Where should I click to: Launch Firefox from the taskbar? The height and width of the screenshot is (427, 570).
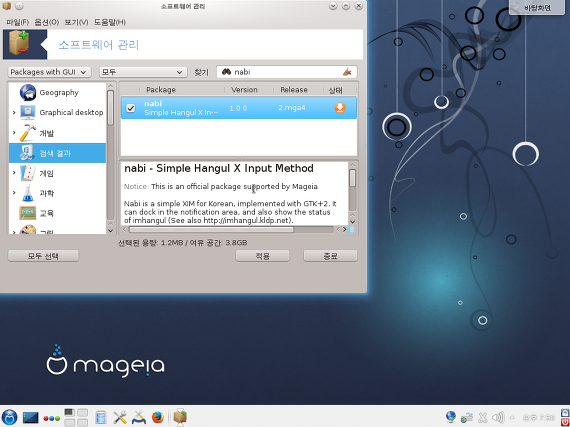point(158,417)
